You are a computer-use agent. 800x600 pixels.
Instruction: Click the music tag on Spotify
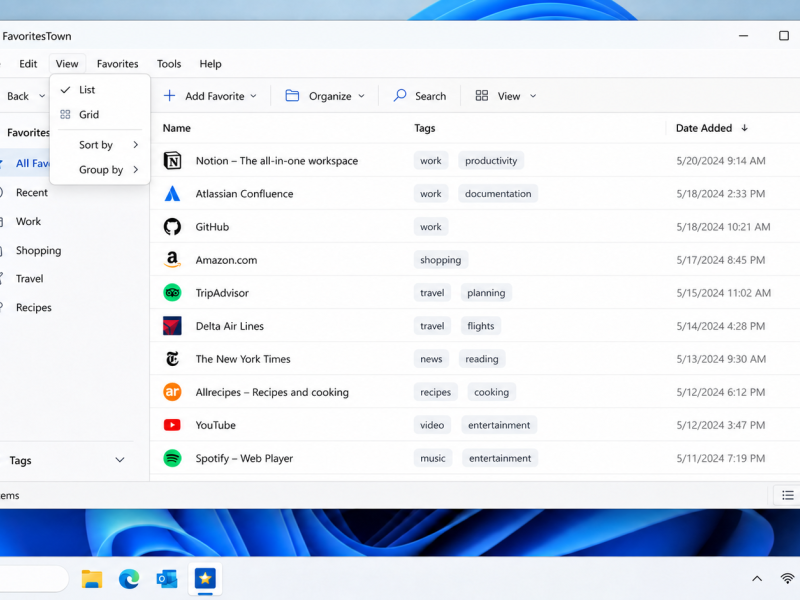pos(433,458)
